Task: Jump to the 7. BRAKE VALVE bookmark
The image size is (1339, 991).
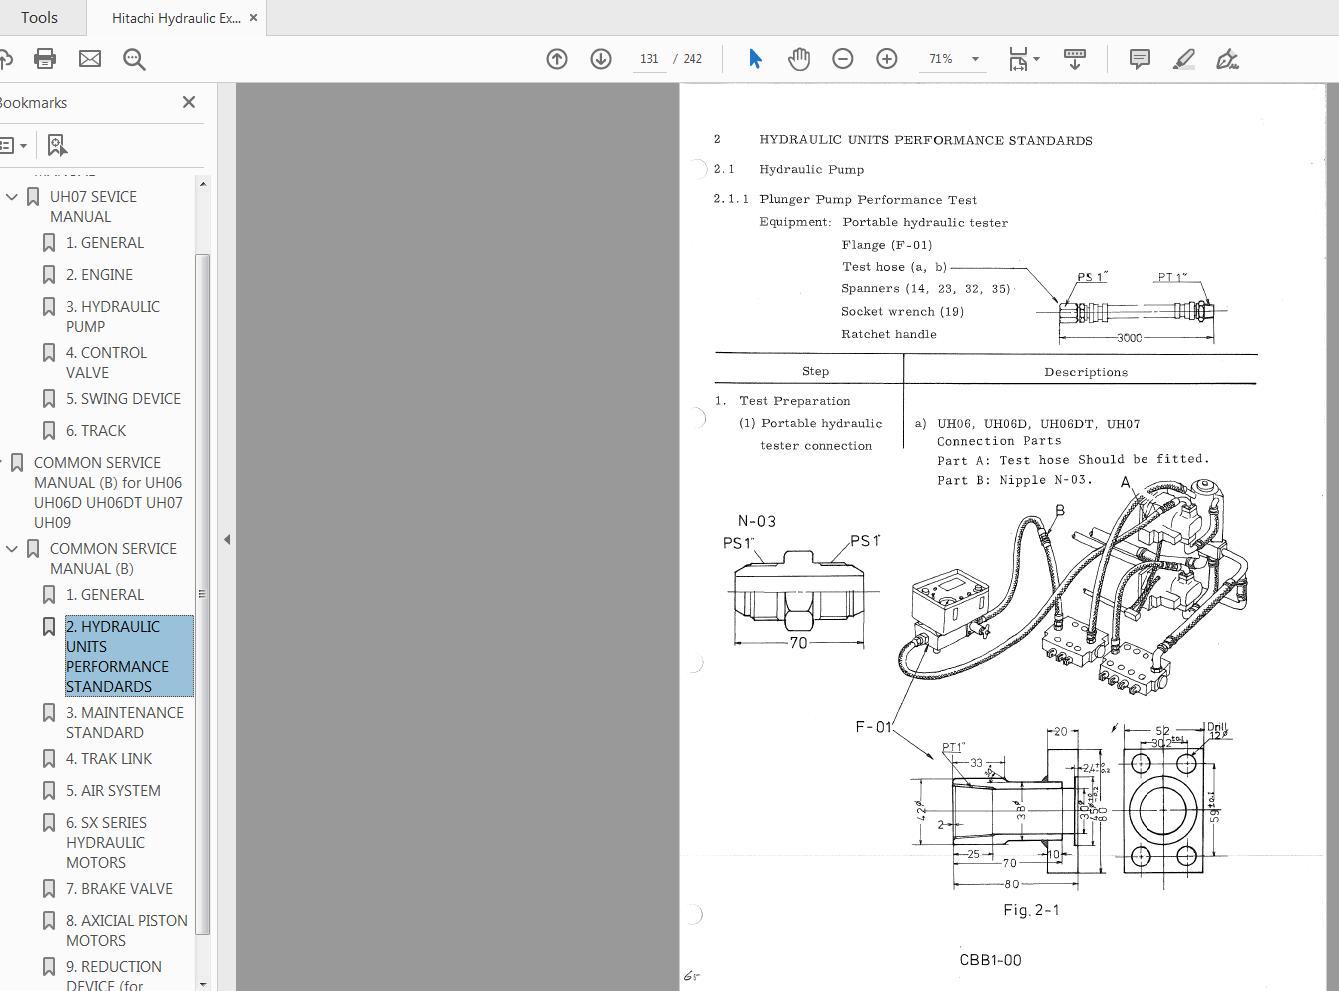Action: [x=119, y=888]
